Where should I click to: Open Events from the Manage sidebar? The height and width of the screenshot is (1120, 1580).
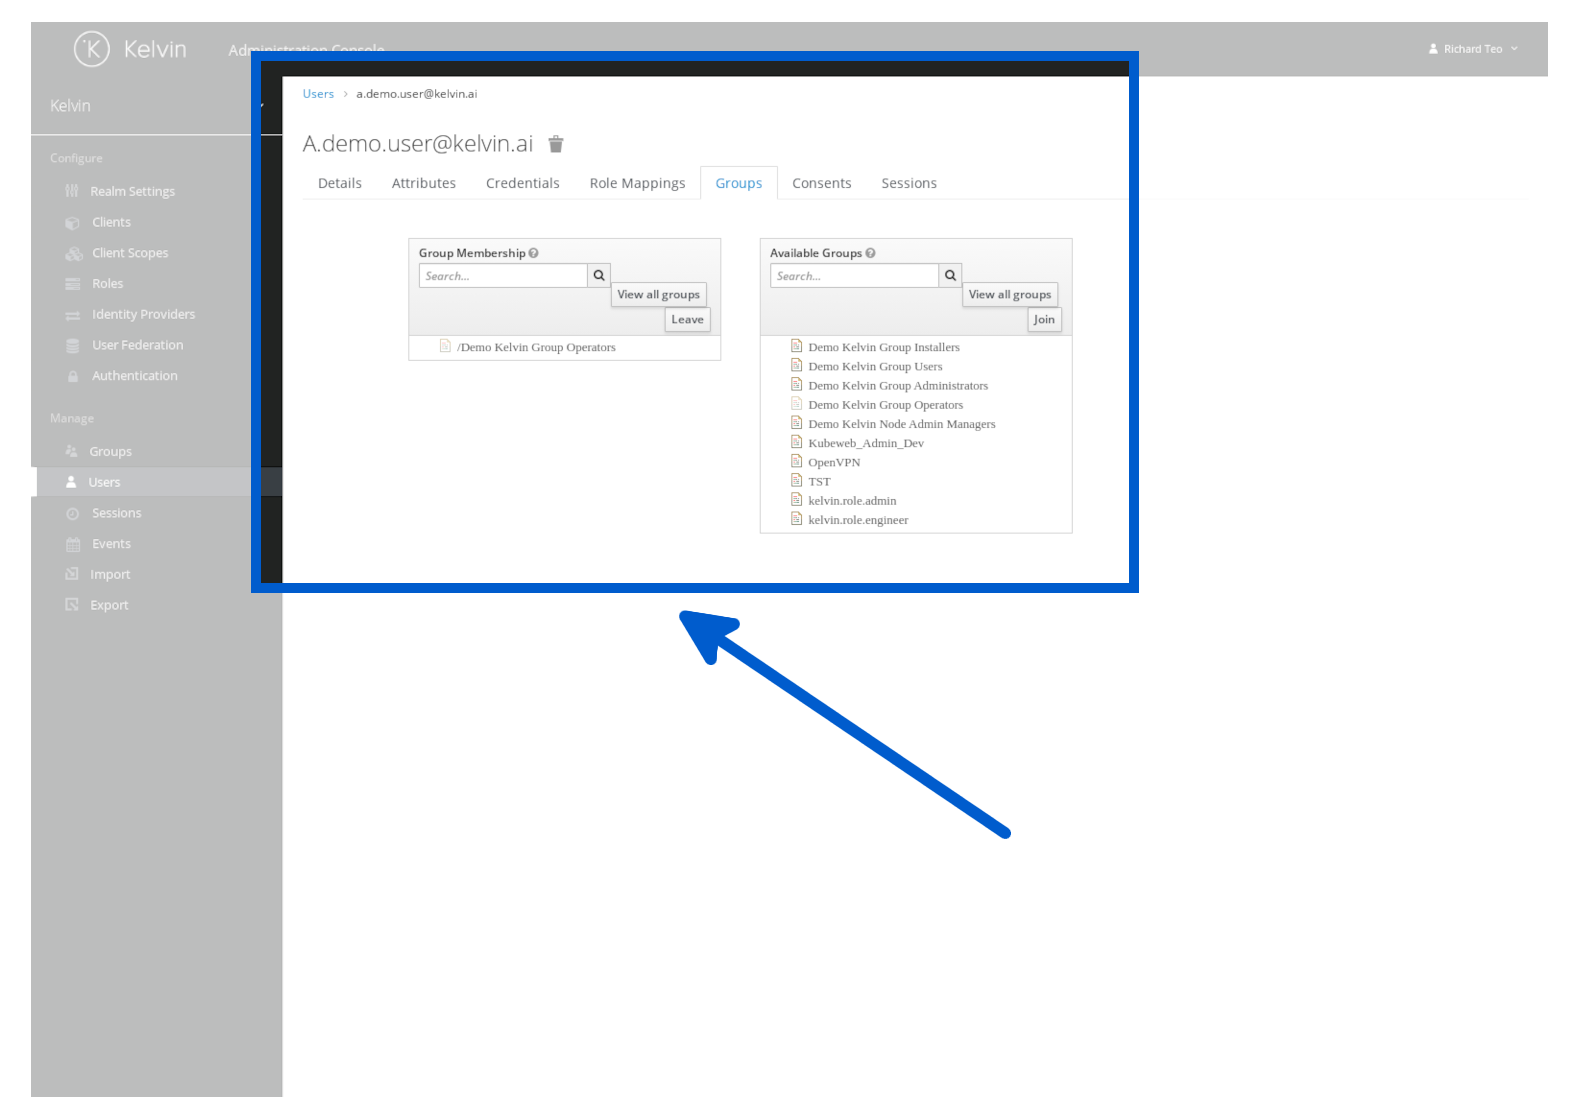coord(111,544)
